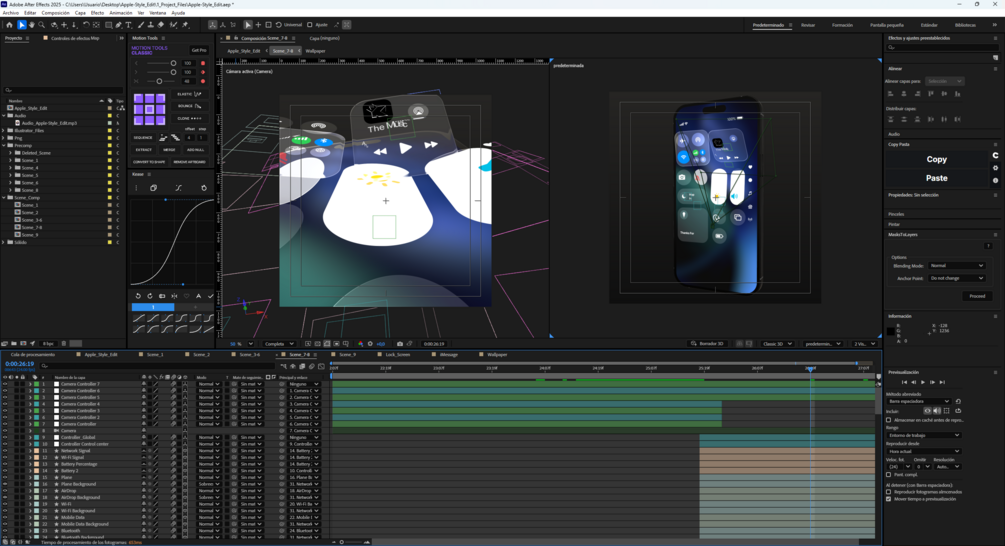The height and width of the screenshot is (546, 1005).
Task: Open the Composición menu
Action: pyautogui.click(x=56, y=13)
